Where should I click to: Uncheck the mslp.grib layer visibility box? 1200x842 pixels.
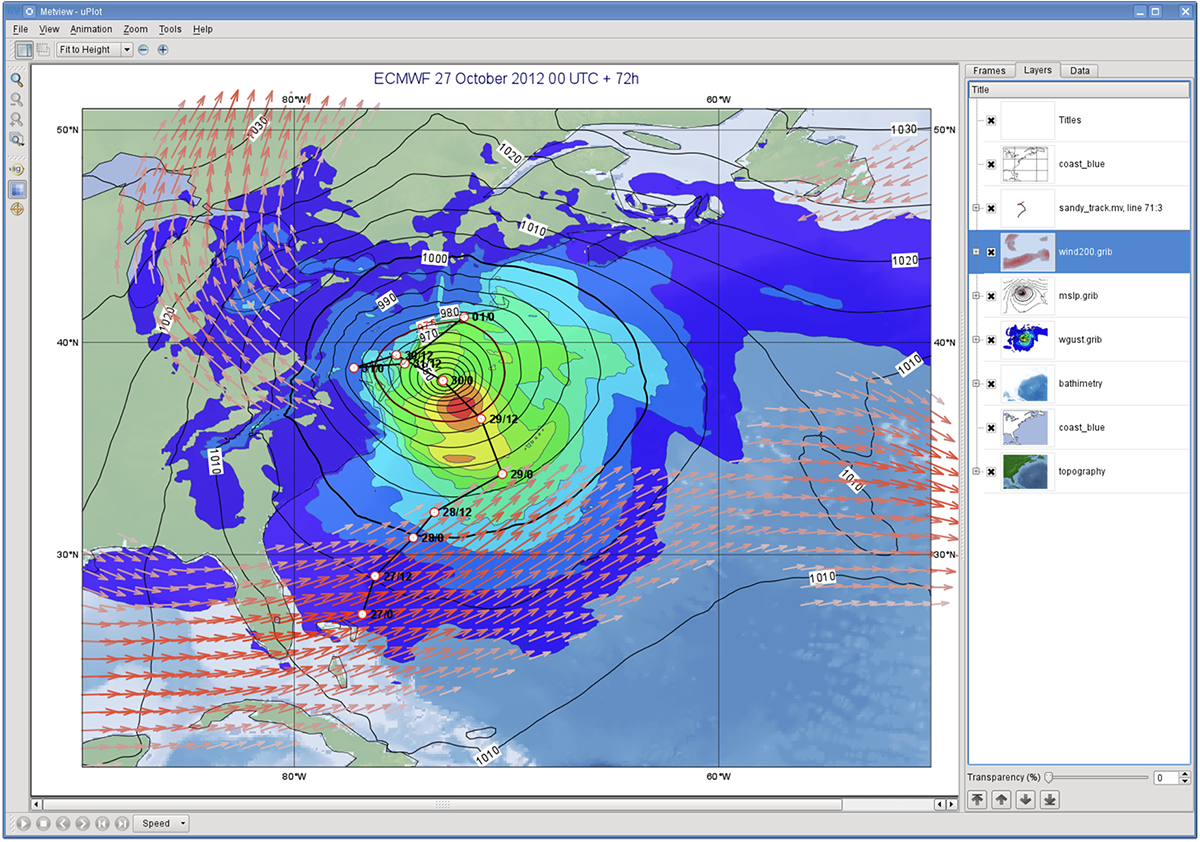click(991, 296)
